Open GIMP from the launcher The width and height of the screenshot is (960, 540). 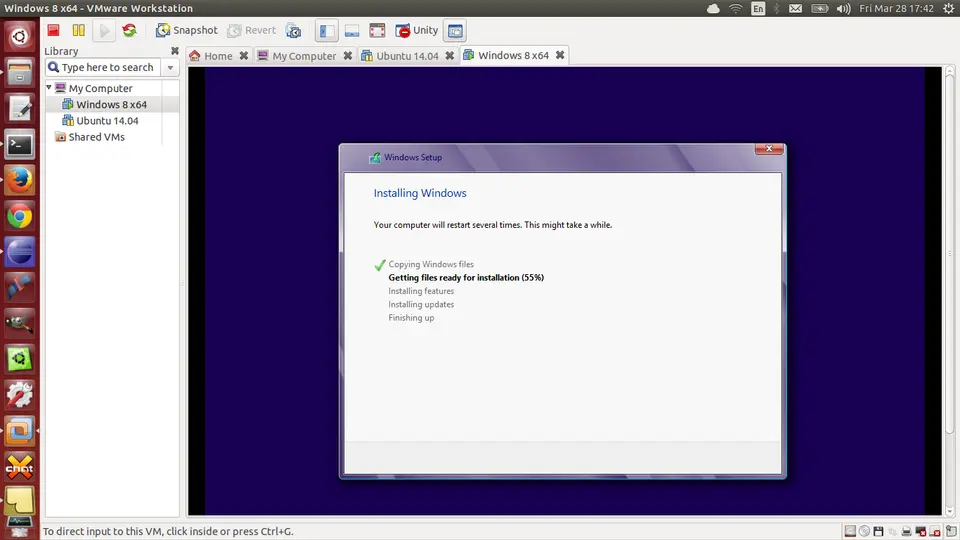click(x=20, y=324)
